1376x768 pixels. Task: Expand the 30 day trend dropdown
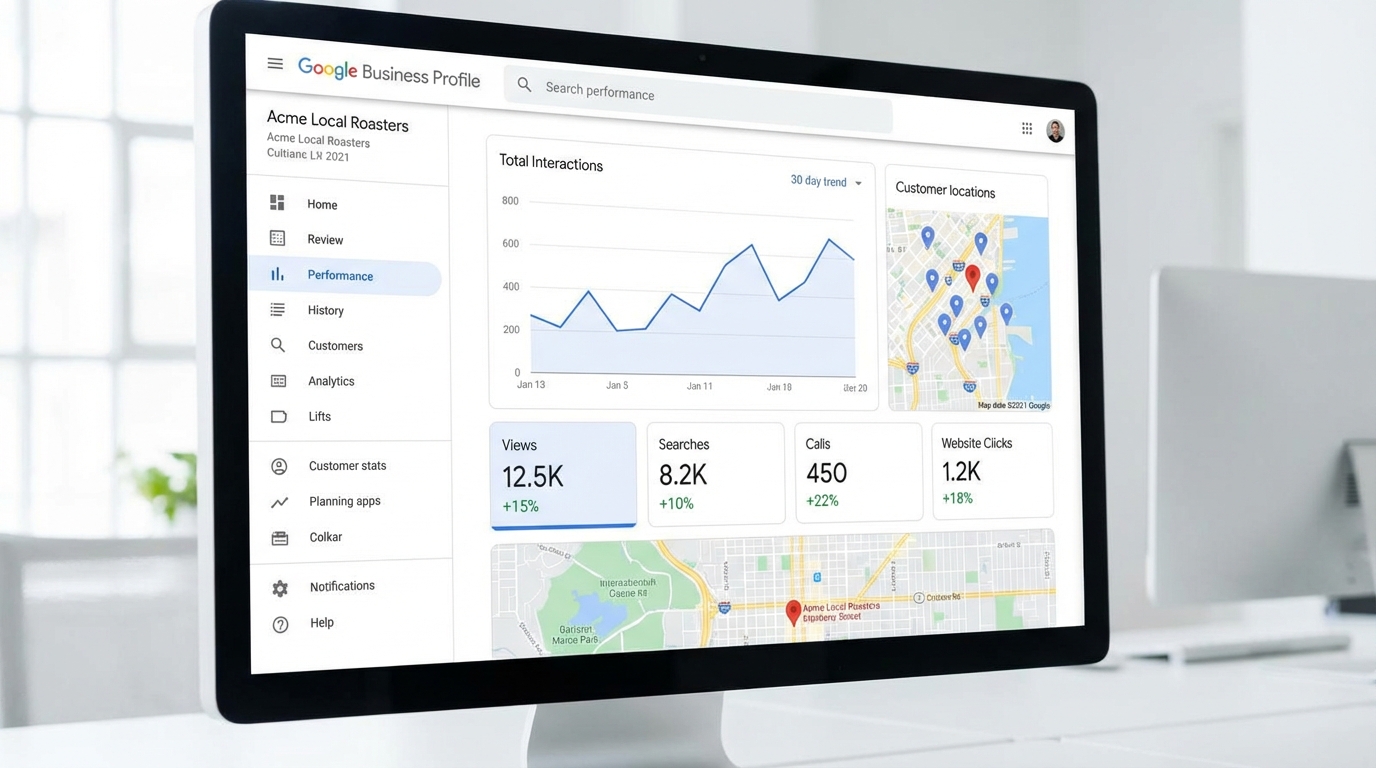pos(826,182)
